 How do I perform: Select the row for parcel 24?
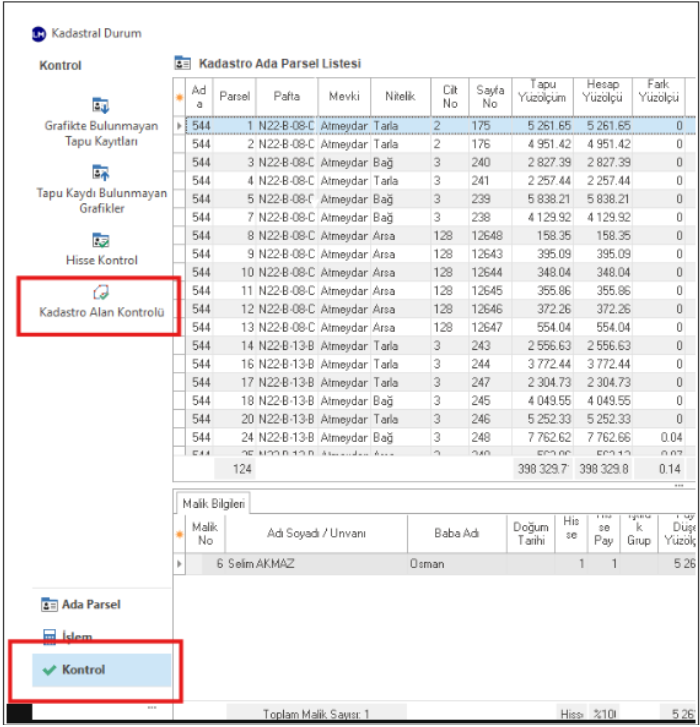click(x=400, y=437)
